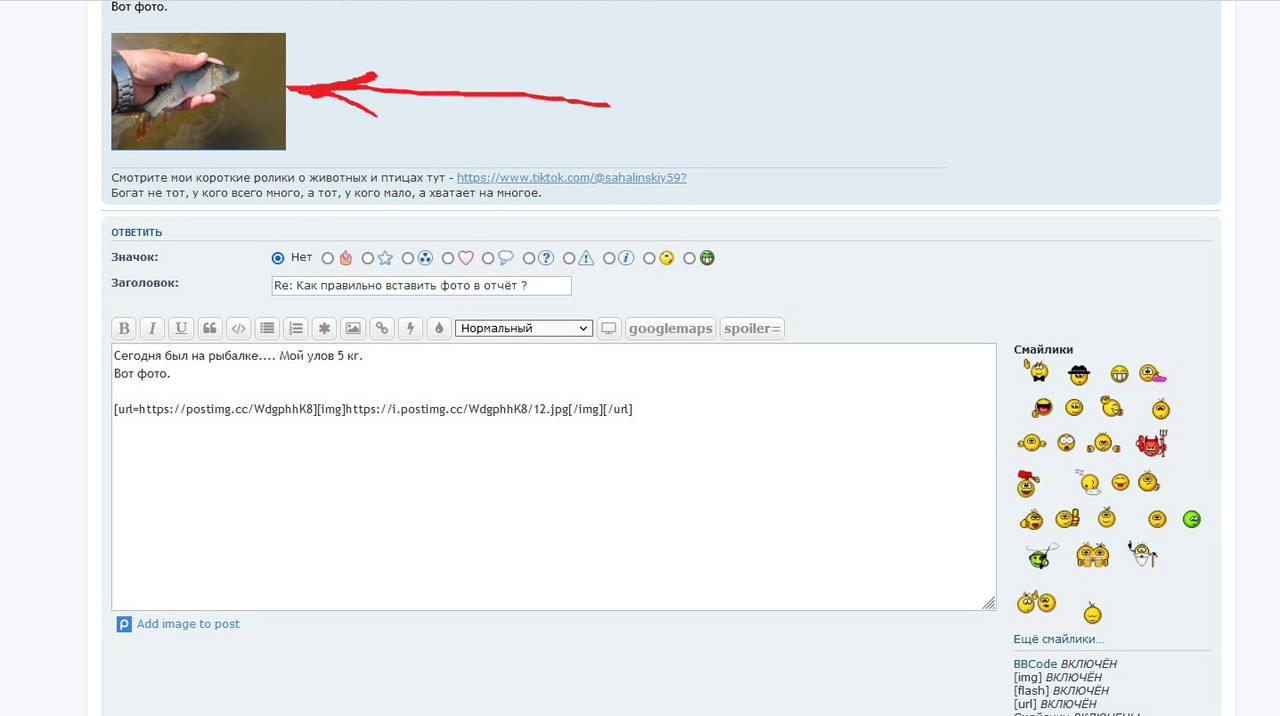Underline text using the U button

tap(181, 328)
